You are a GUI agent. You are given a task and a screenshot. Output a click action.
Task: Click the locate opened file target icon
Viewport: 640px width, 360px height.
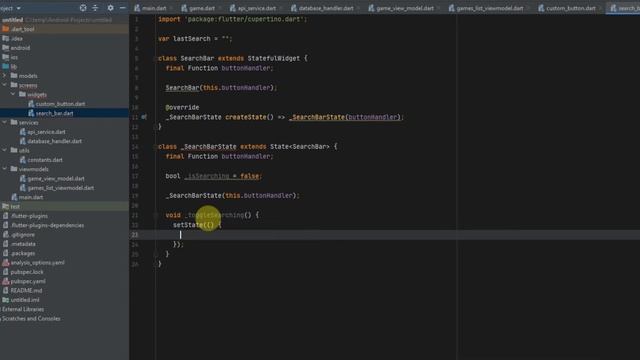83,8
